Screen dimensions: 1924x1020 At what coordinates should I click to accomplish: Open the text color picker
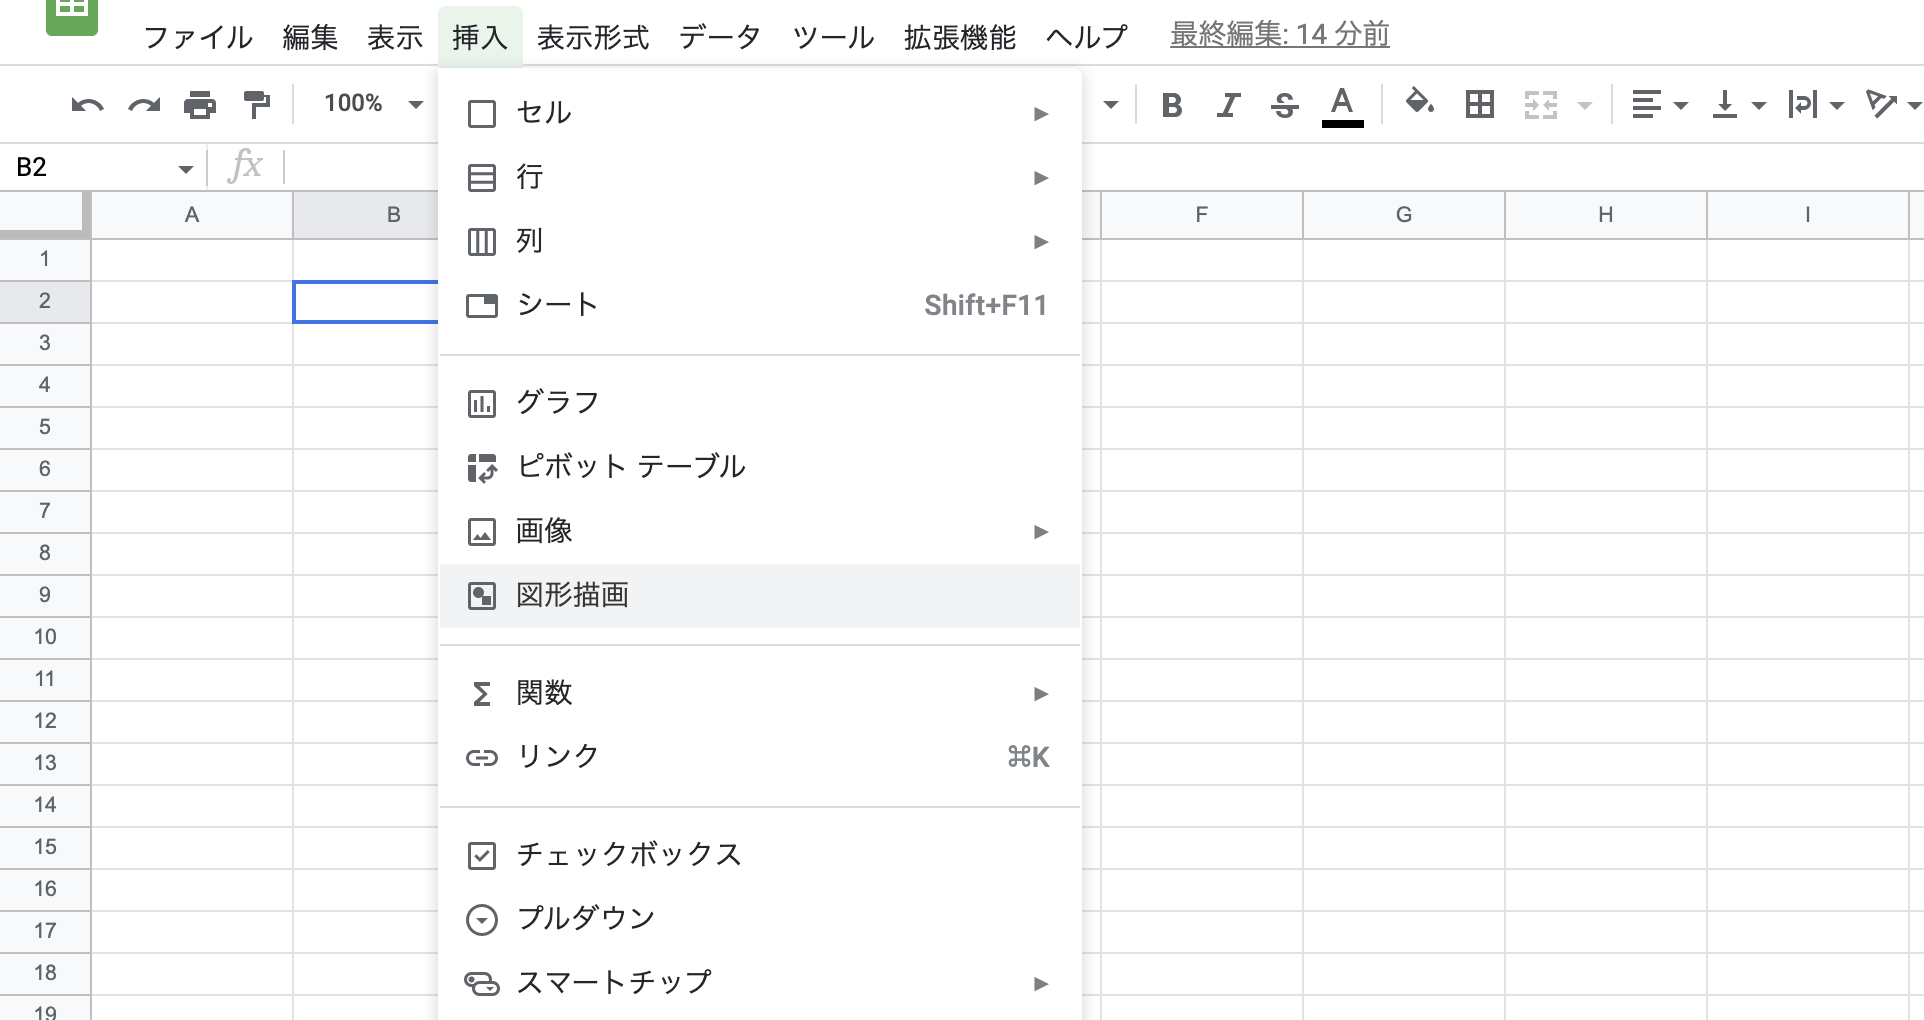(1343, 104)
